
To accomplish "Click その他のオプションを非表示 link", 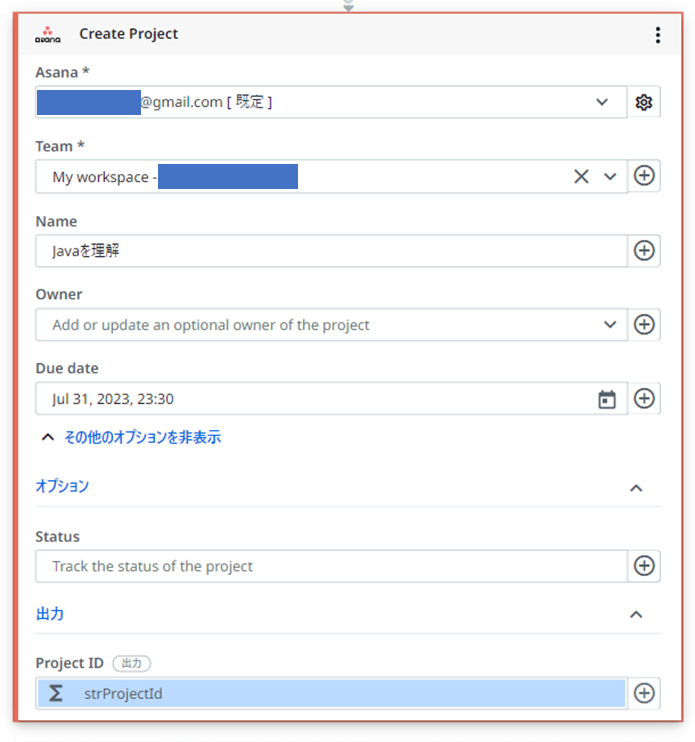I will 142,437.
